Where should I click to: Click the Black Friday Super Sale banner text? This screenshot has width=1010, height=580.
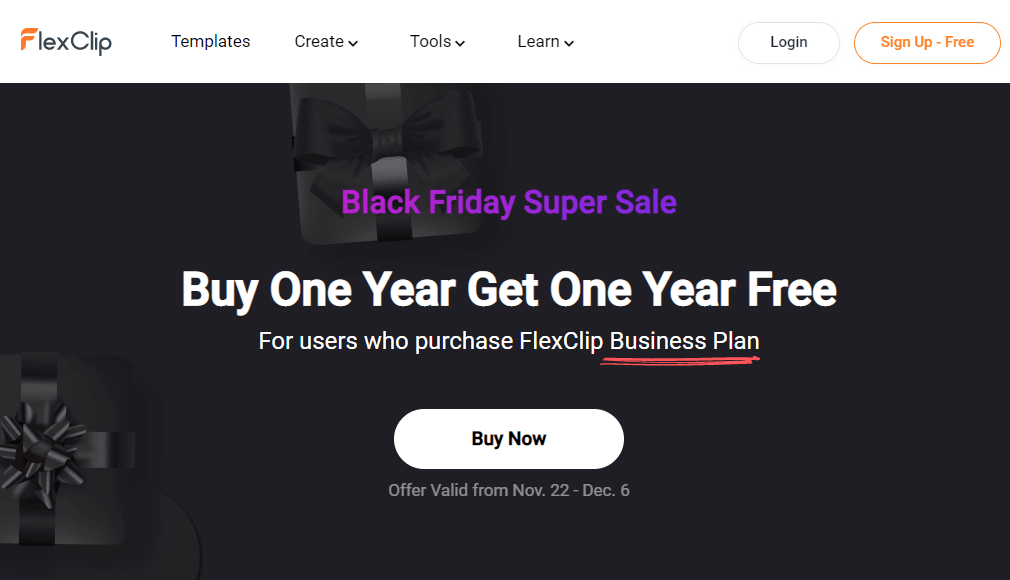pos(509,202)
